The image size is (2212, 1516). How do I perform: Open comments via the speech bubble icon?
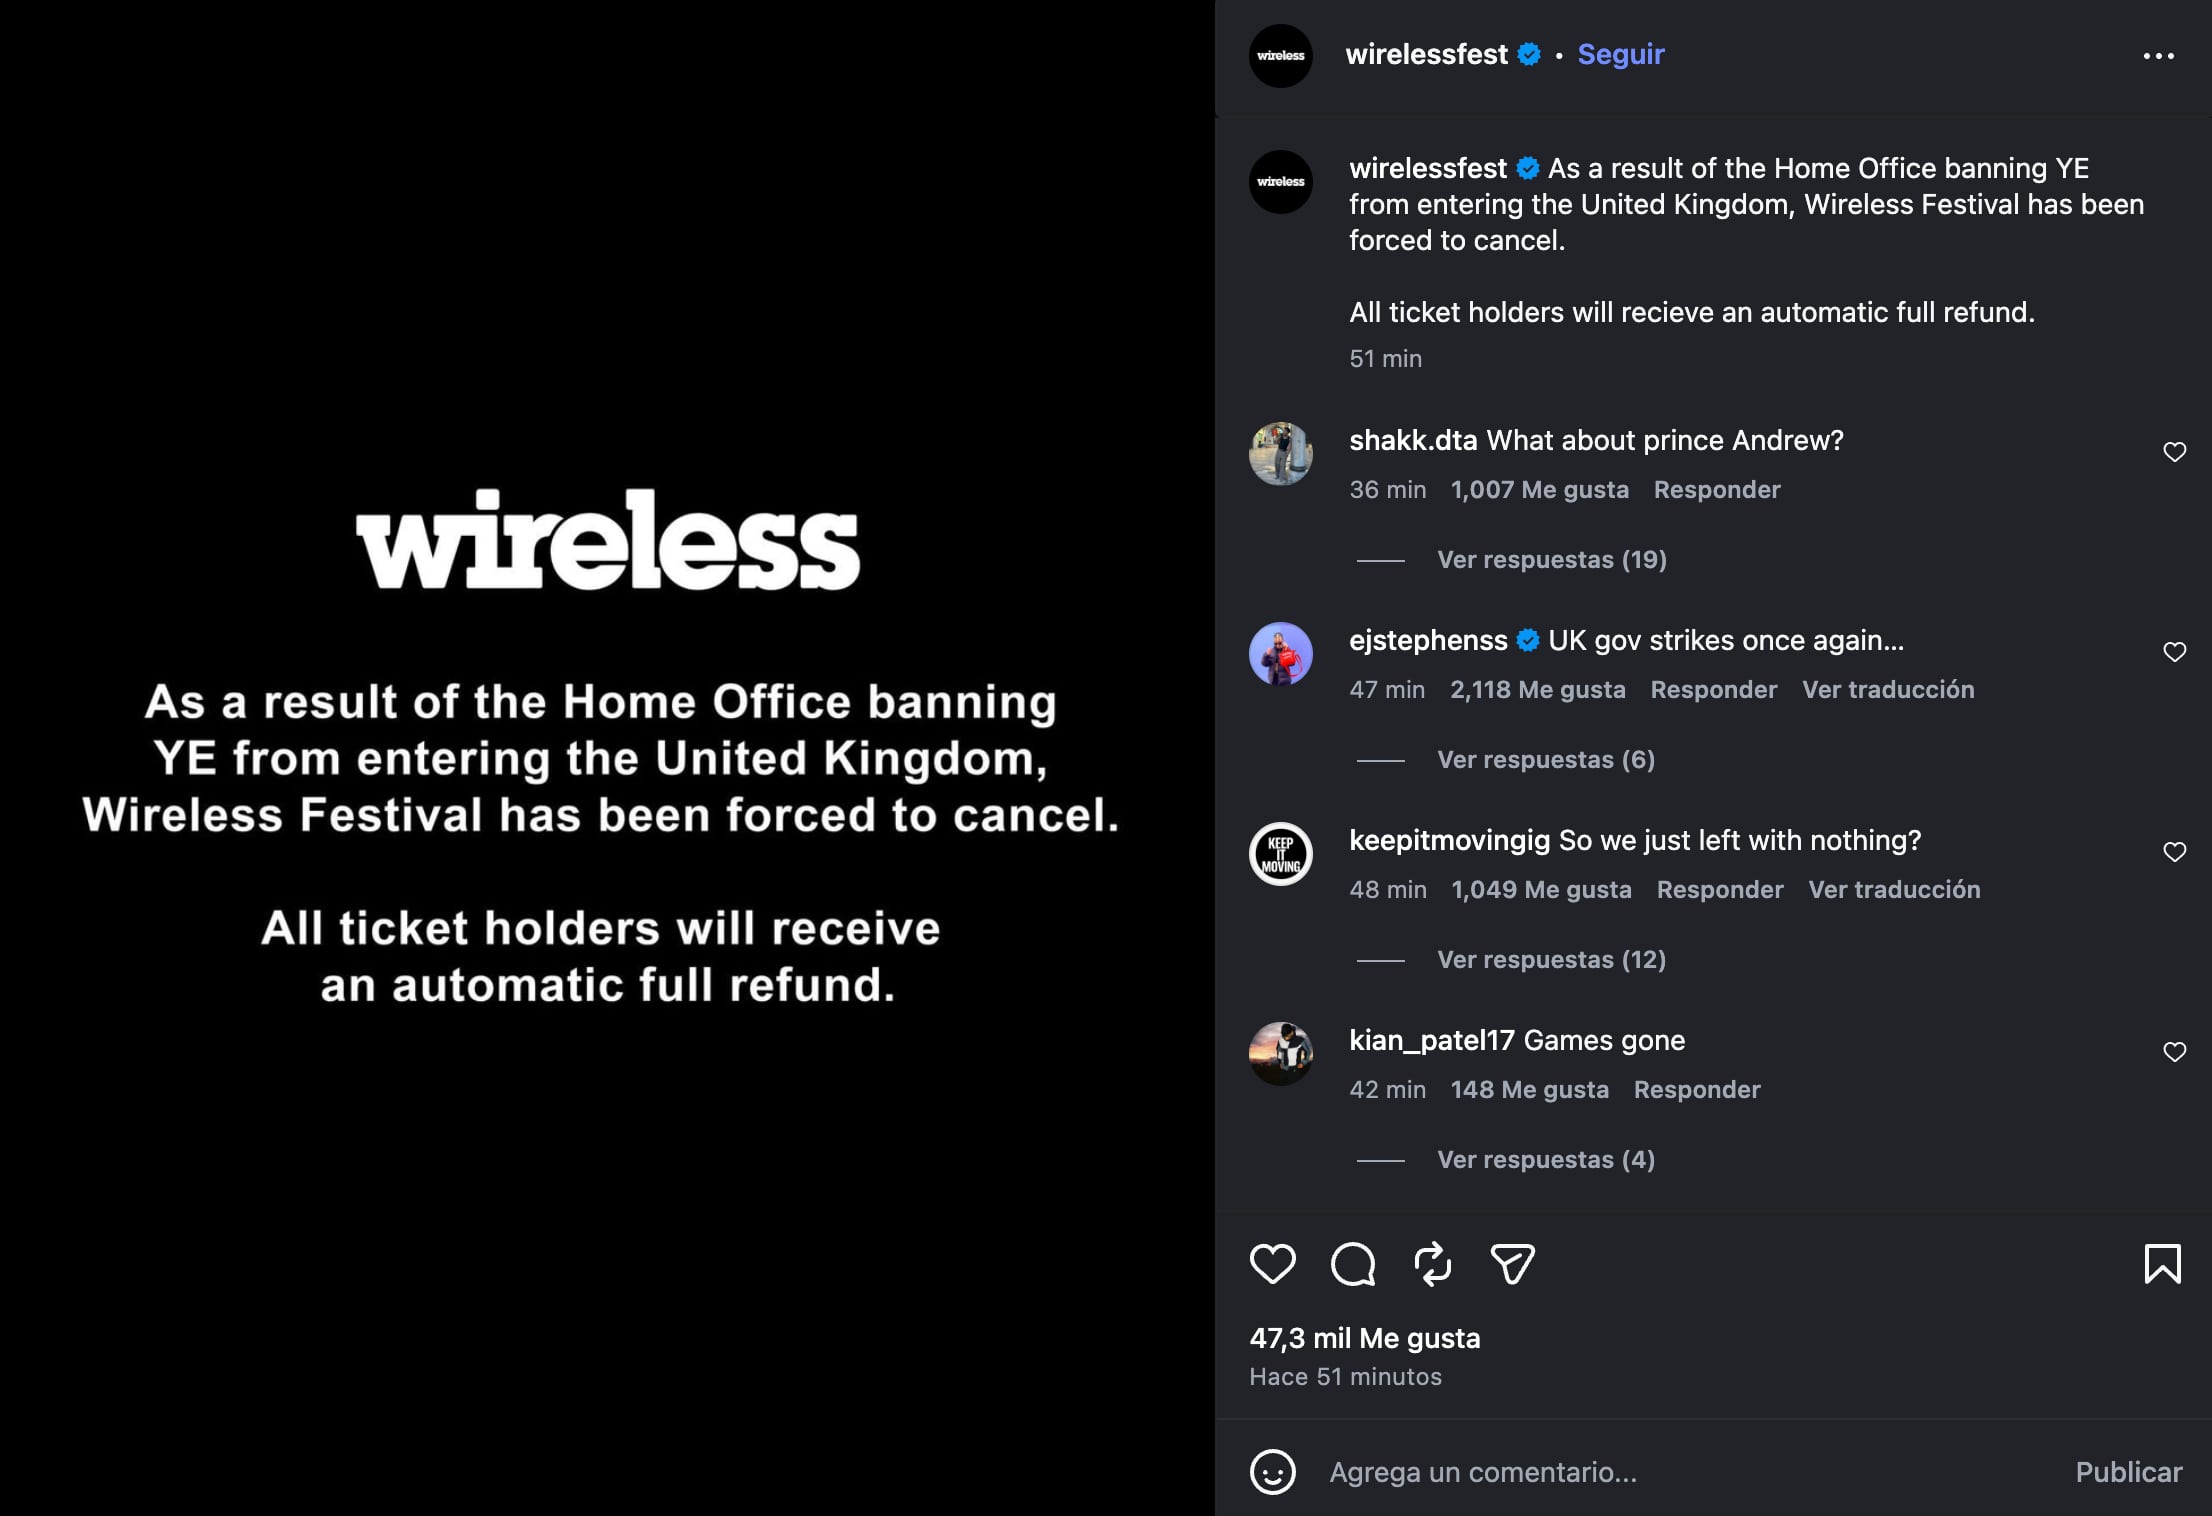1352,1263
